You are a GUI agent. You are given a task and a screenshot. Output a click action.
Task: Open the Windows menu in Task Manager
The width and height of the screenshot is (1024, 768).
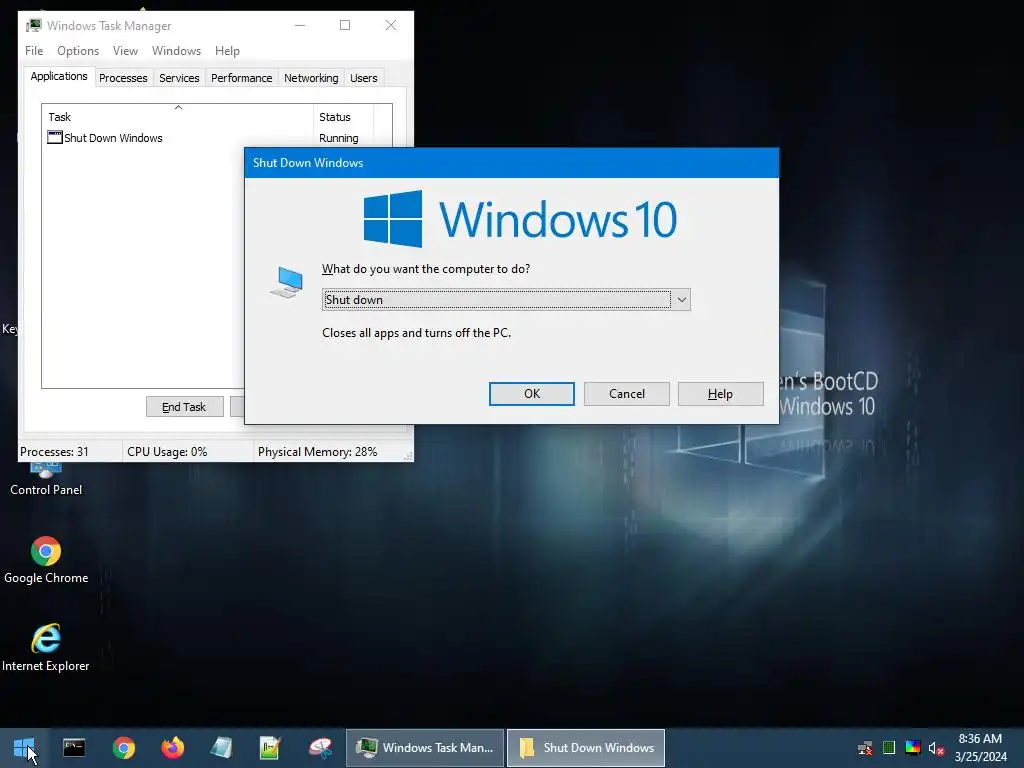coord(176,51)
